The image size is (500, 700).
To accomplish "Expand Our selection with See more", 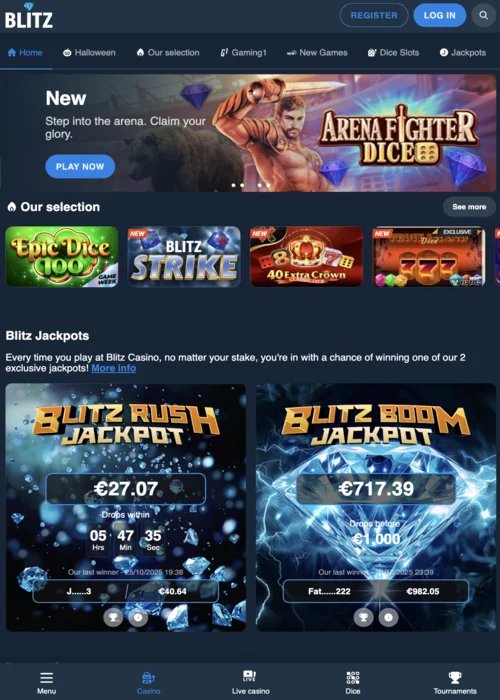I will 469,207.
